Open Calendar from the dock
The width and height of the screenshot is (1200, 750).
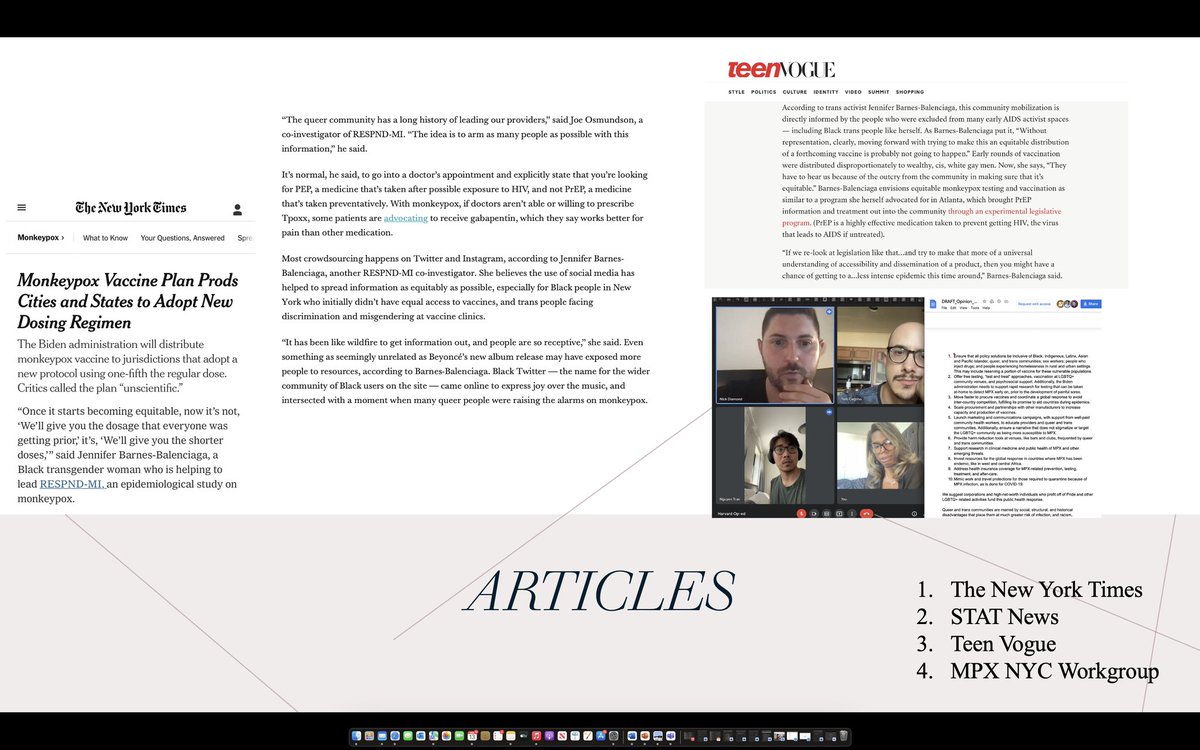tap(472, 736)
